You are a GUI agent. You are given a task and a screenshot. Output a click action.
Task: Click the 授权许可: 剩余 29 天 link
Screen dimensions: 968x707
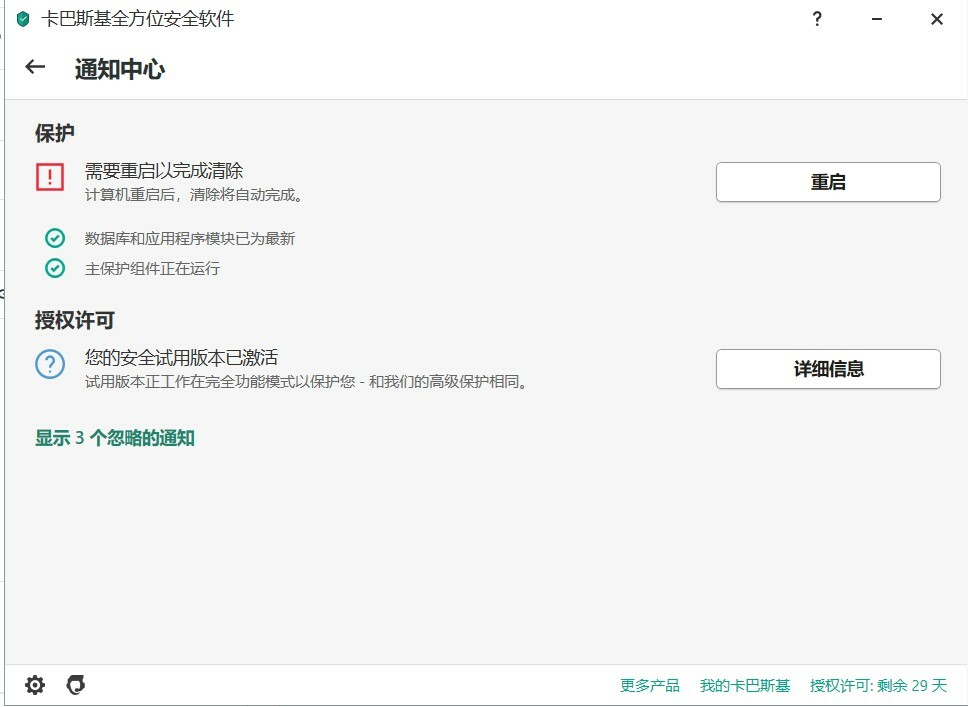(x=878, y=685)
